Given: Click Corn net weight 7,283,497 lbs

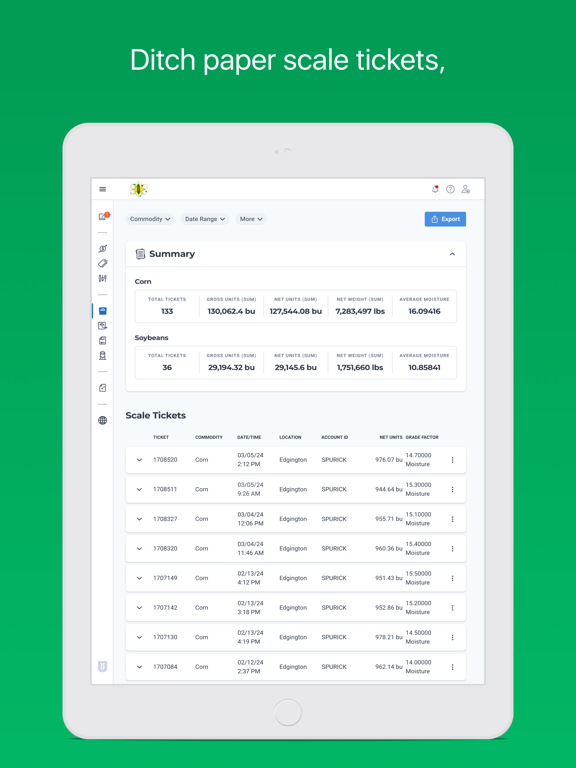Looking at the screenshot, I should (360, 311).
